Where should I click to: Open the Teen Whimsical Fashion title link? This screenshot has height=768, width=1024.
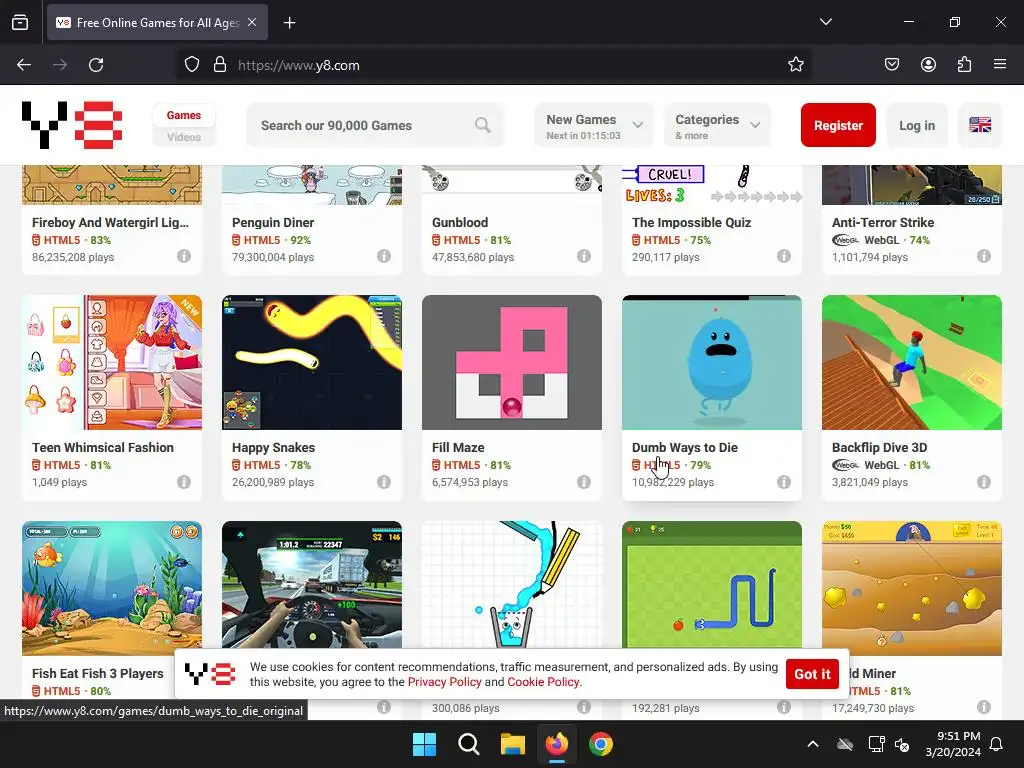103,447
